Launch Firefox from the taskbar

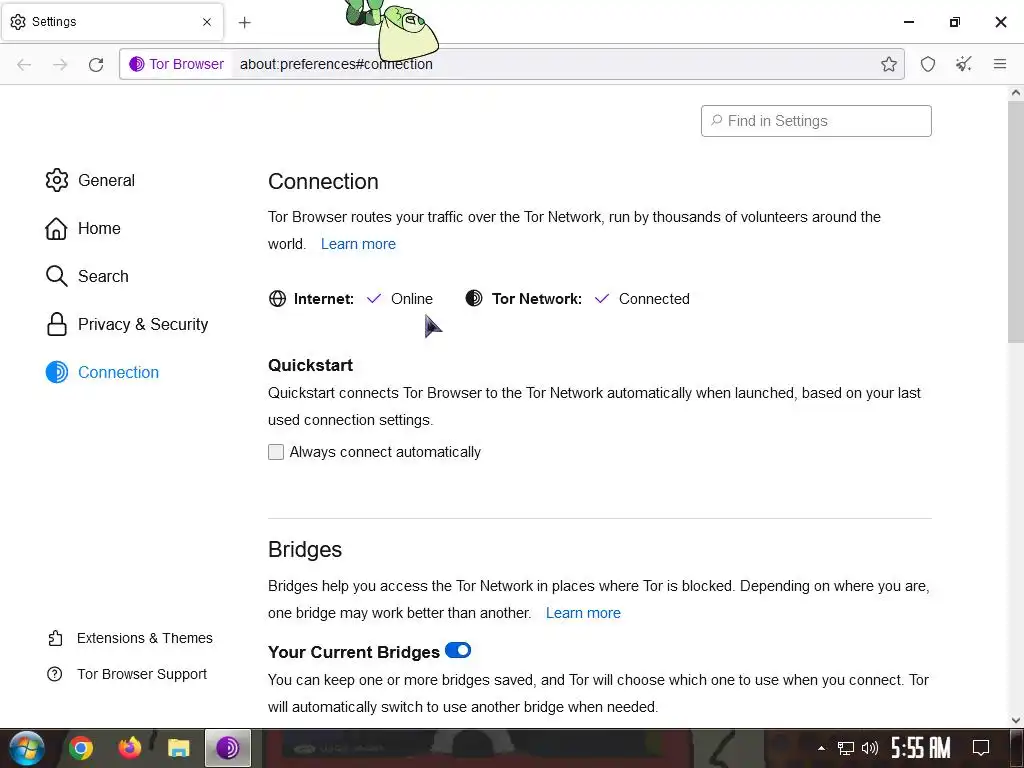pos(130,748)
